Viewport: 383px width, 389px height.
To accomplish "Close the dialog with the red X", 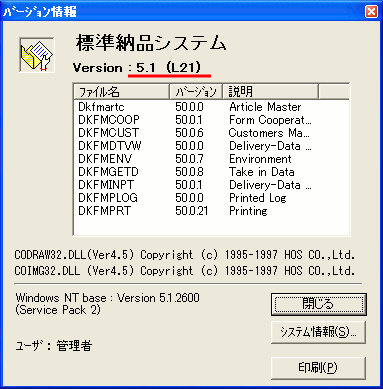I will [371, 11].
